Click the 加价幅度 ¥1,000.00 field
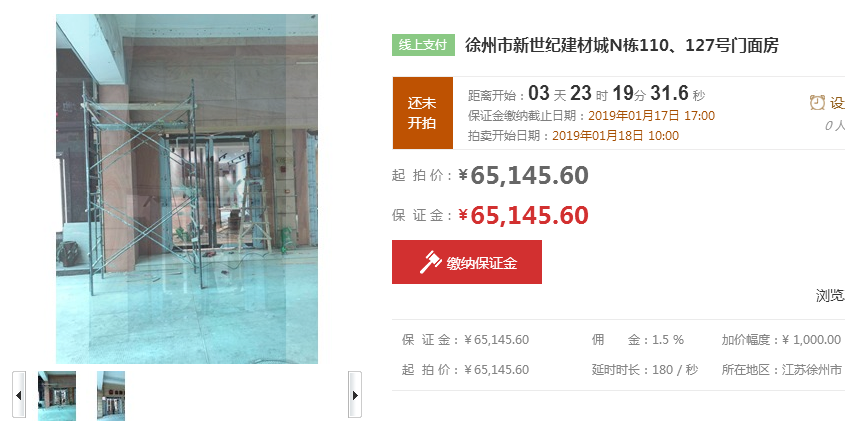 click(781, 339)
